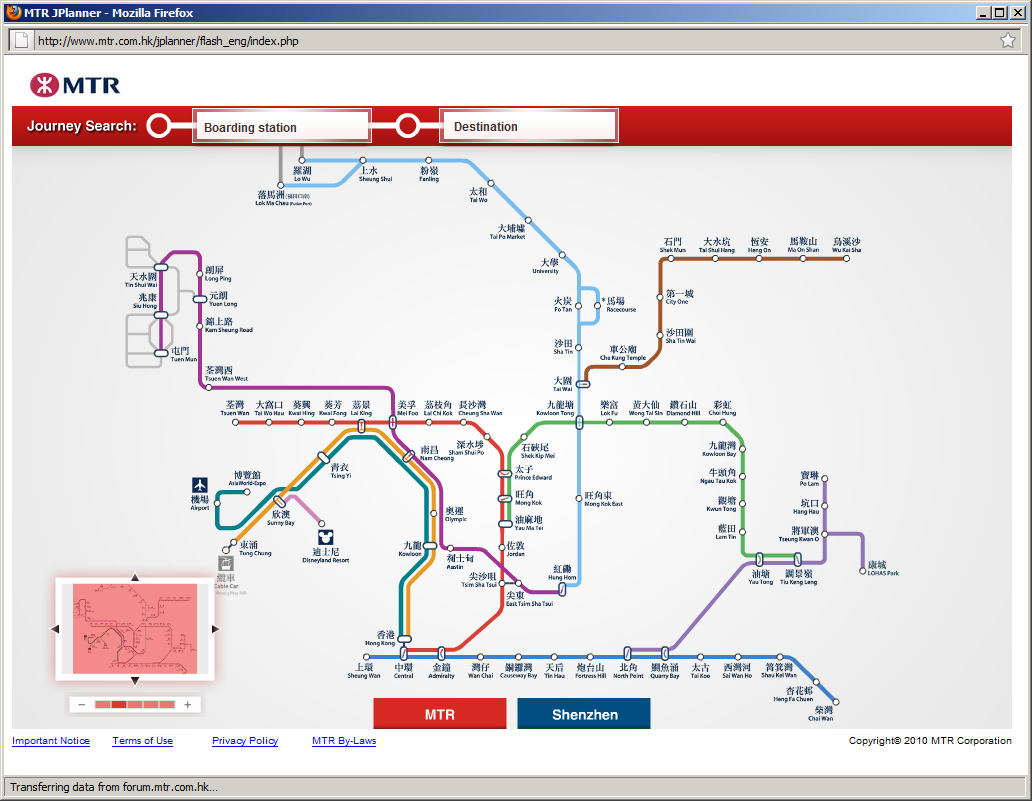Image resolution: width=1032 pixels, height=801 pixels.
Task: Switch to the Shenzhen map tab
Action: (x=584, y=714)
